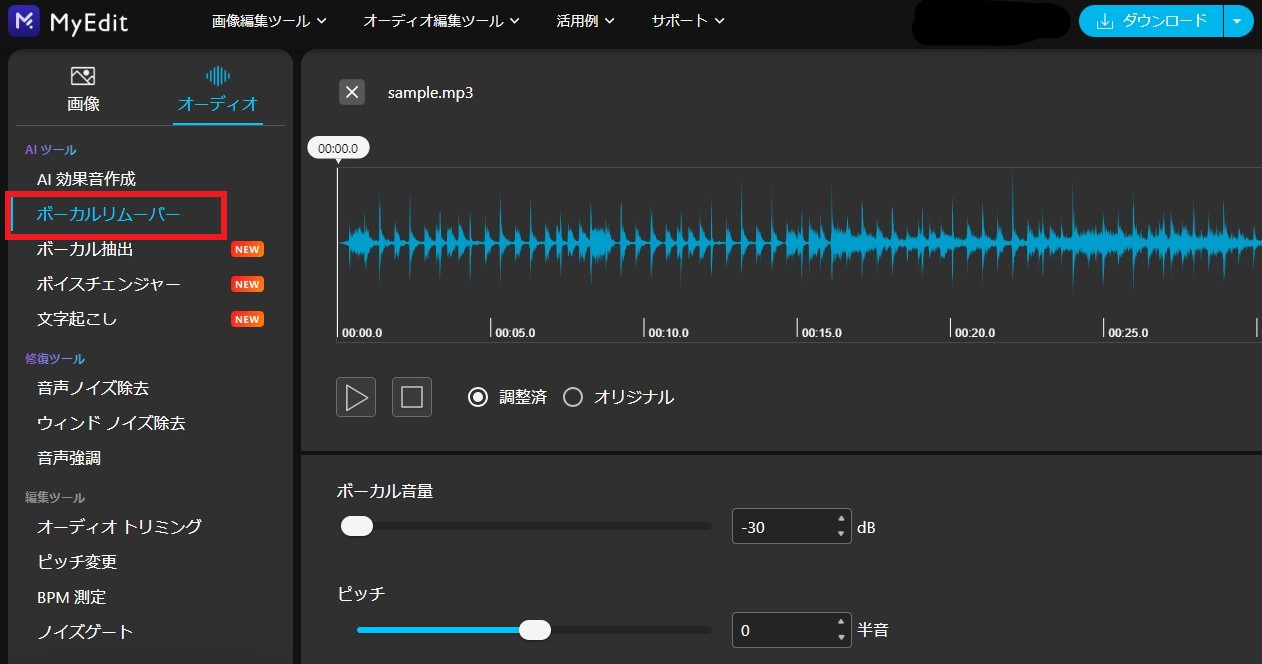This screenshot has width=1262, height=664.
Task: Open AI 効果音作成 tool
Action: tap(94, 178)
